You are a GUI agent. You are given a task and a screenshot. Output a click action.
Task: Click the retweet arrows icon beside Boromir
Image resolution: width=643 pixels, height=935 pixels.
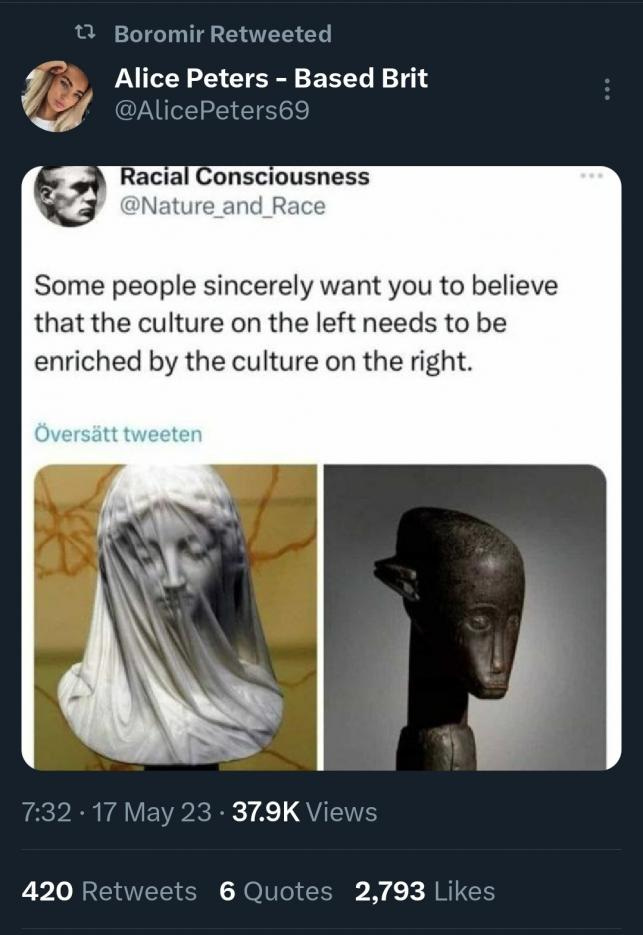coord(84,34)
